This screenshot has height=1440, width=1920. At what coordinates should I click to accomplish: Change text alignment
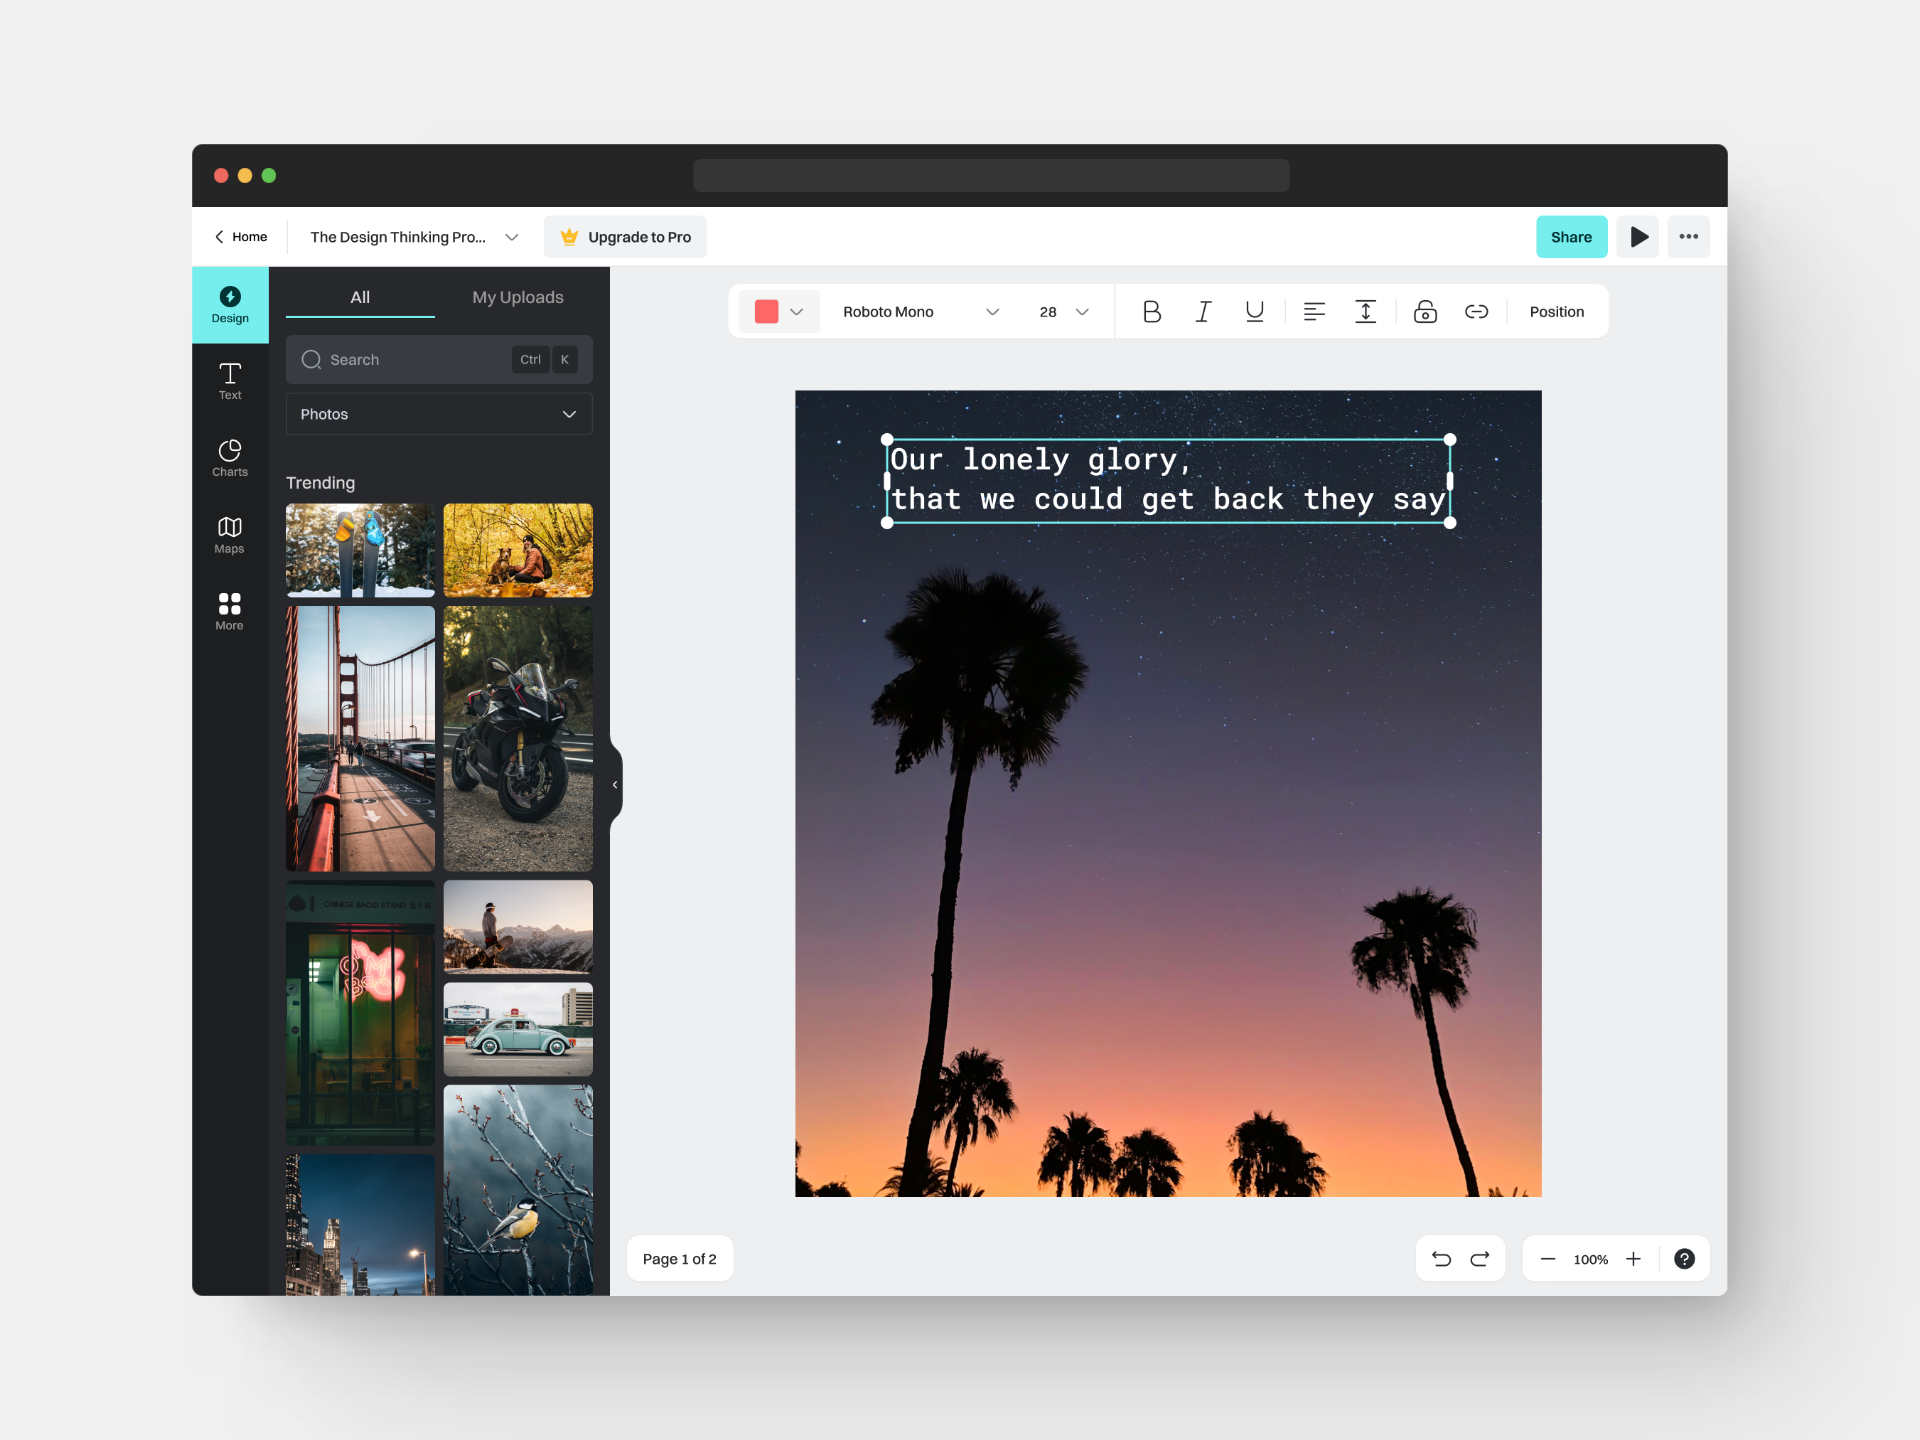pyautogui.click(x=1314, y=312)
